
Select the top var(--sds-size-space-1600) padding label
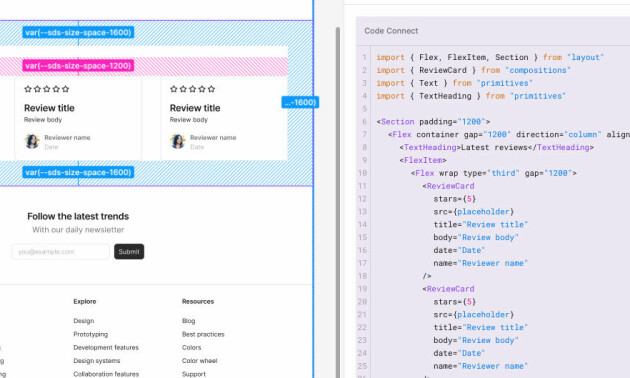[78, 32]
